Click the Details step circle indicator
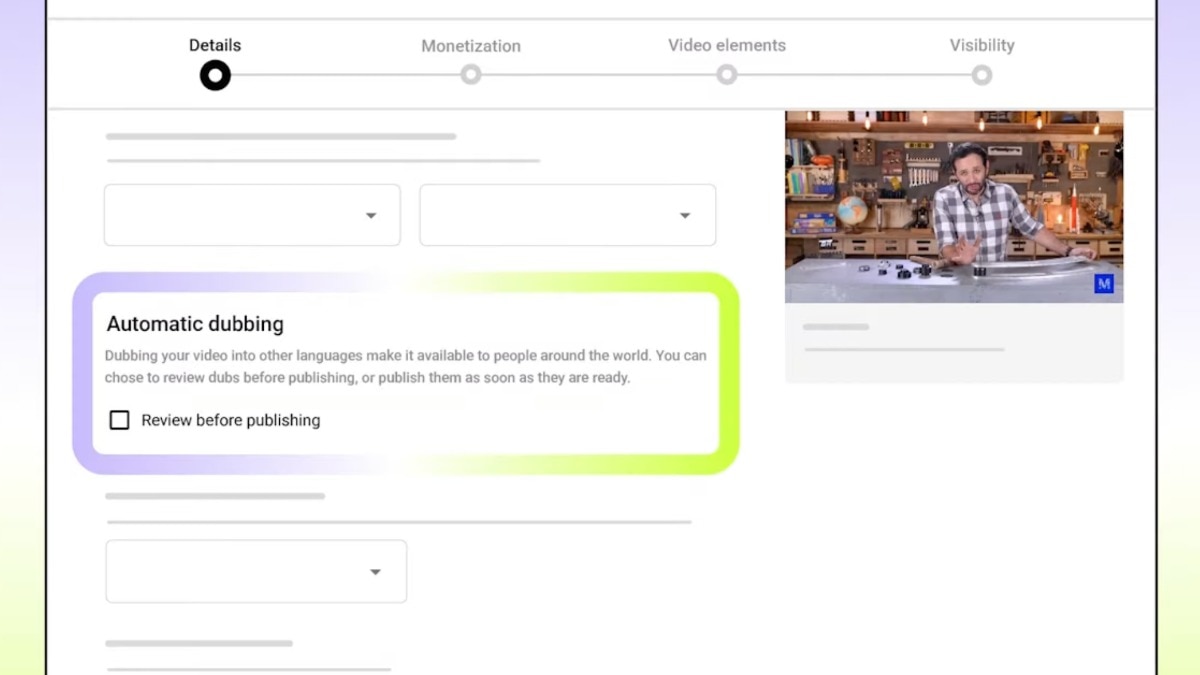The width and height of the screenshot is (1200, 675). [x=215, y=75]
